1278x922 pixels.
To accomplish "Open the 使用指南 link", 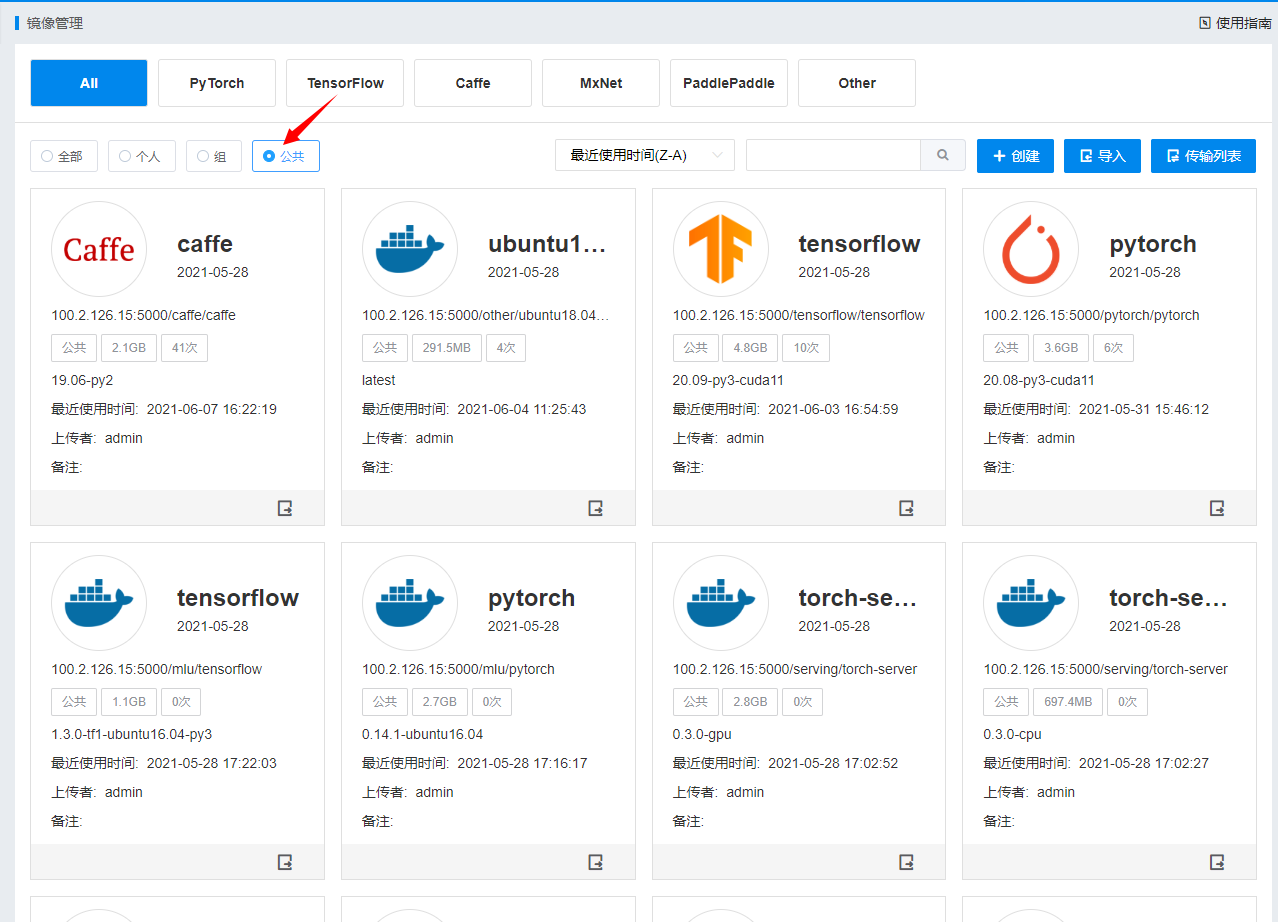I will point(1235,23).
